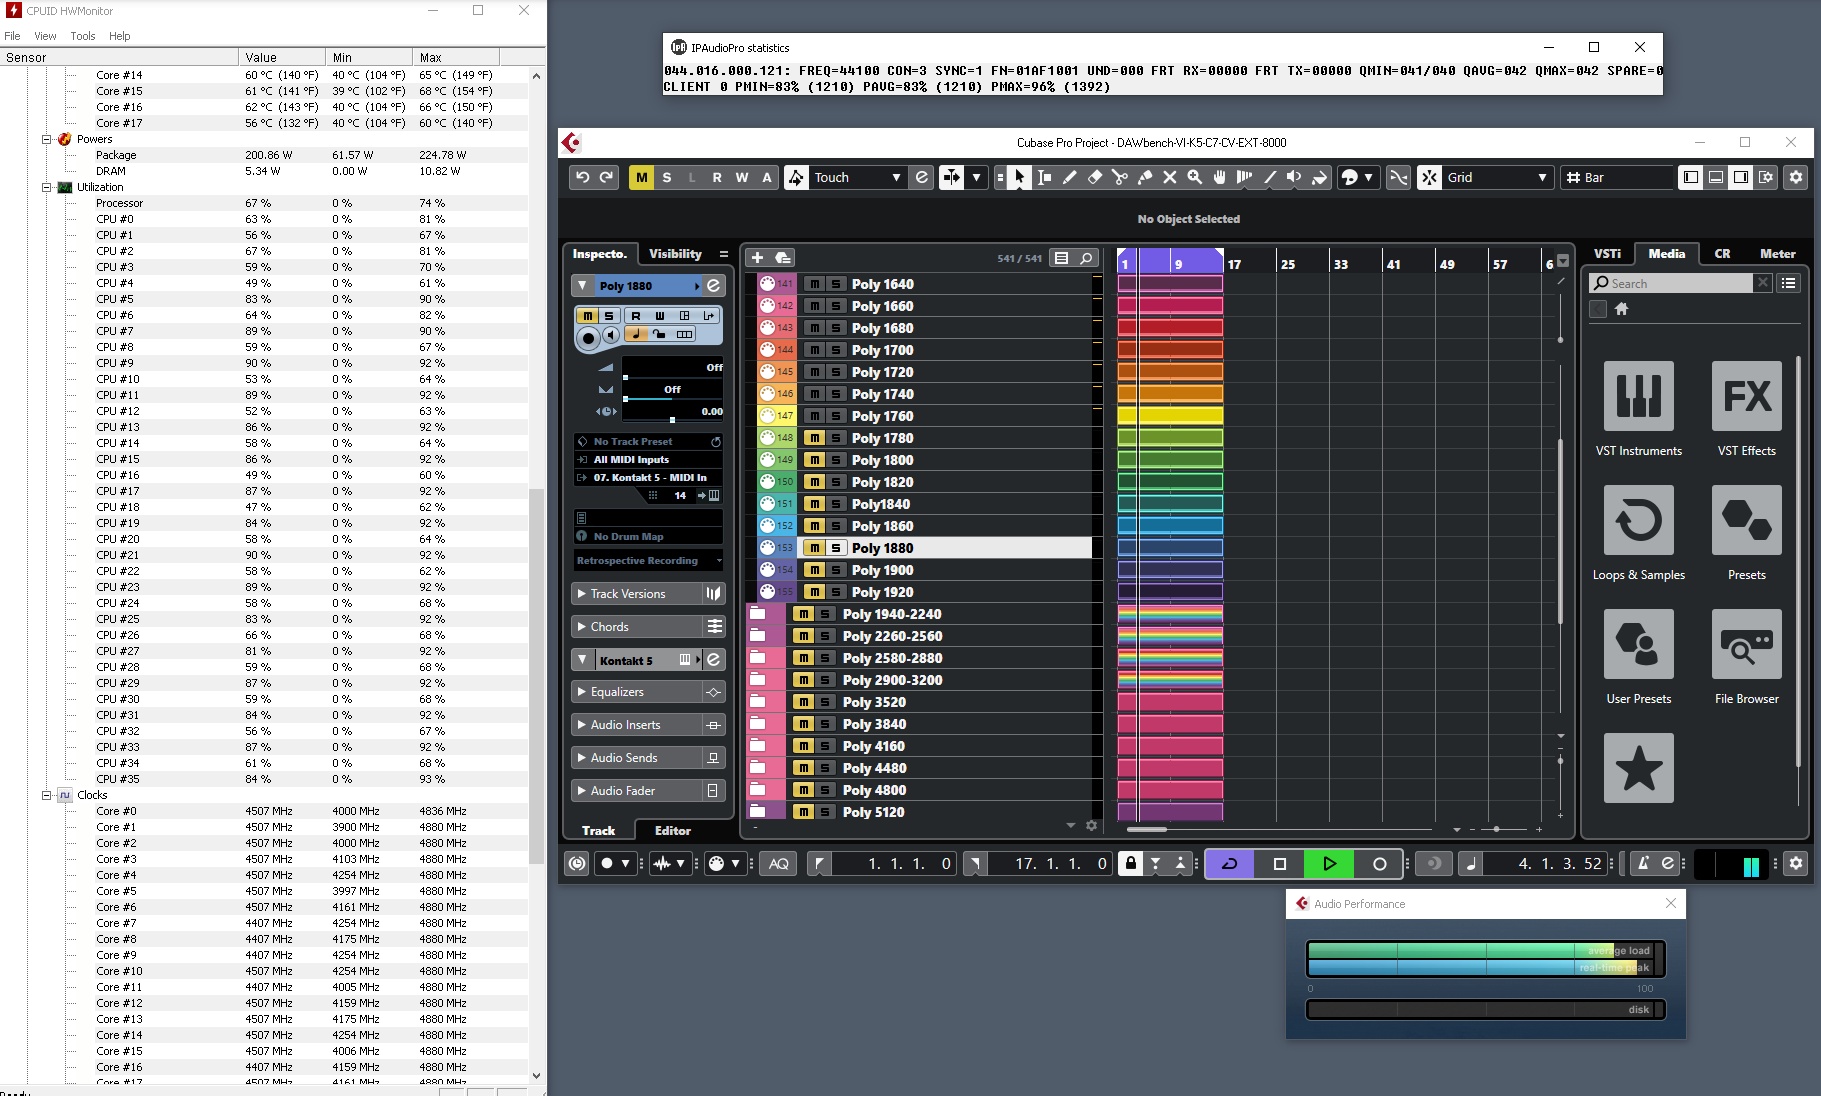This screenshot has width=1821, height=1096.
Task: Switch to Meter tab in right zone
Action: [x=1777, y=254]
